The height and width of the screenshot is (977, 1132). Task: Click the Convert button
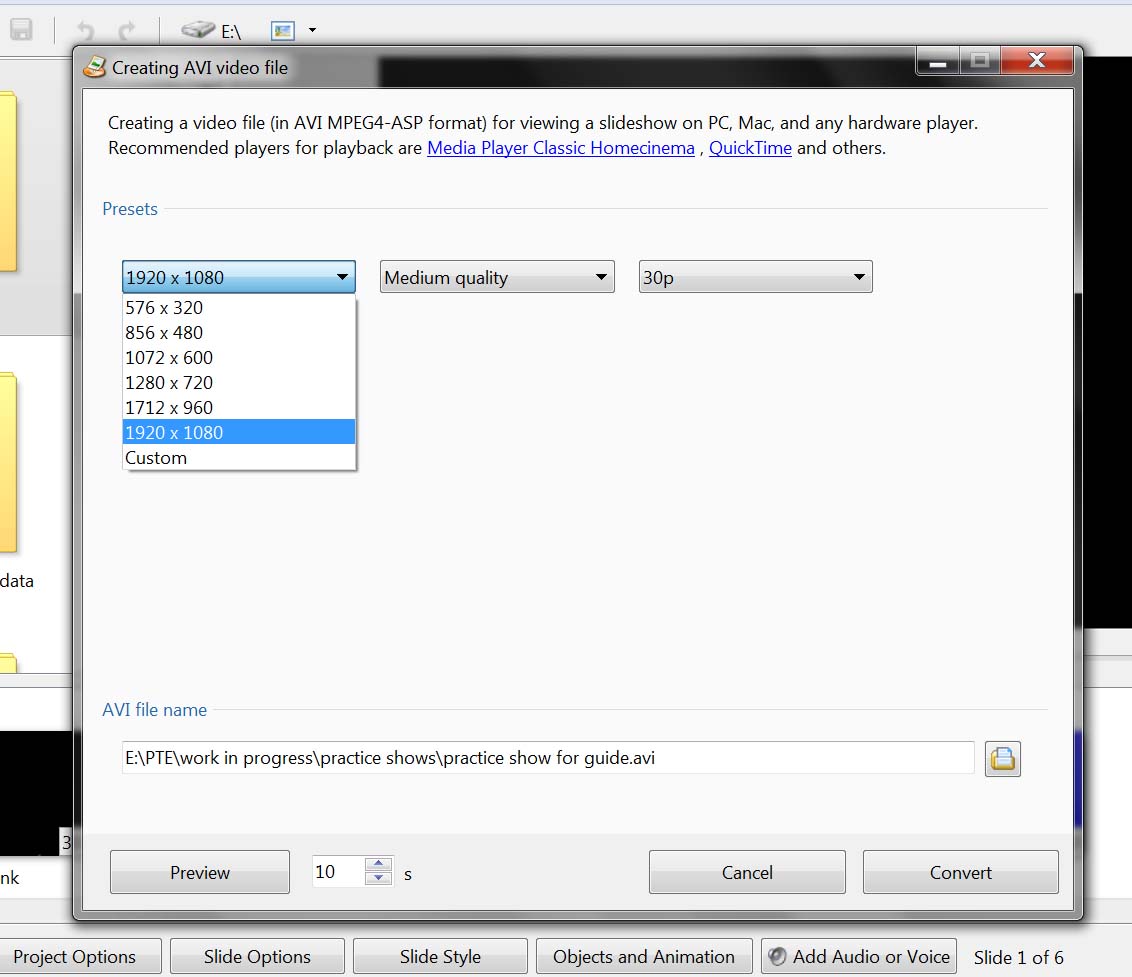click(x=961, y=872)
